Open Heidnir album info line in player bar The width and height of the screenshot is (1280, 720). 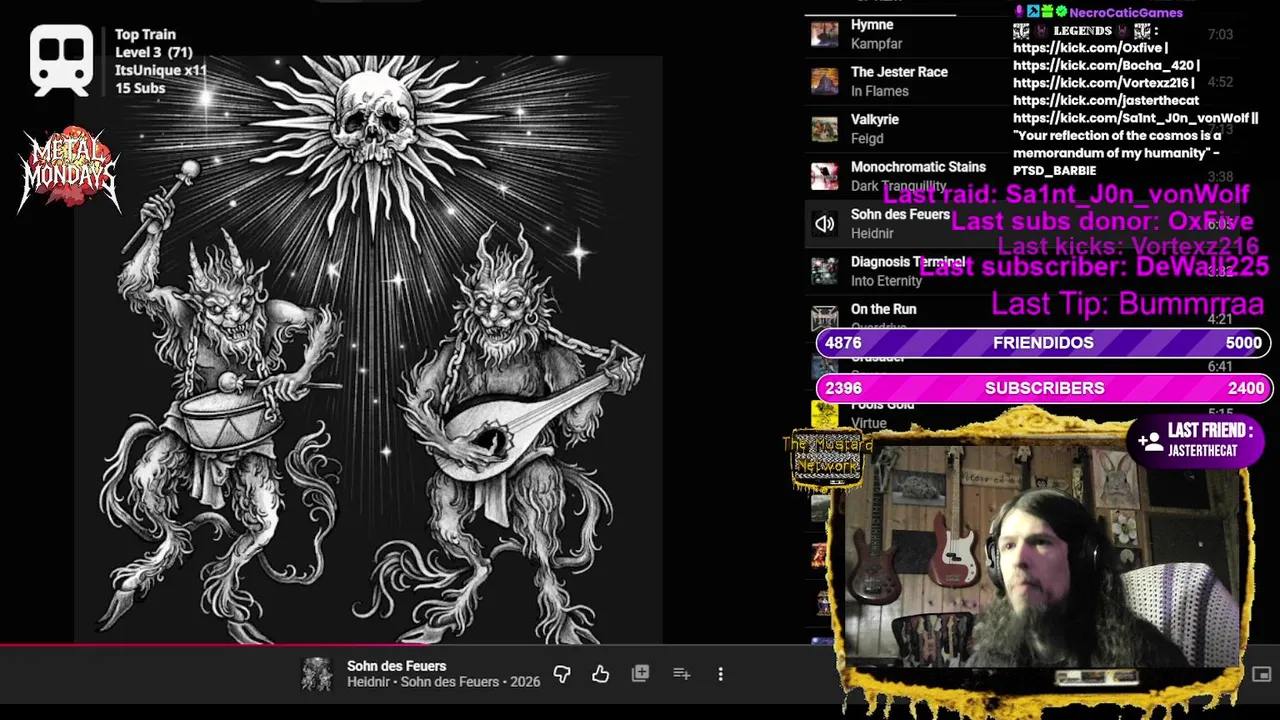[444, 682]
